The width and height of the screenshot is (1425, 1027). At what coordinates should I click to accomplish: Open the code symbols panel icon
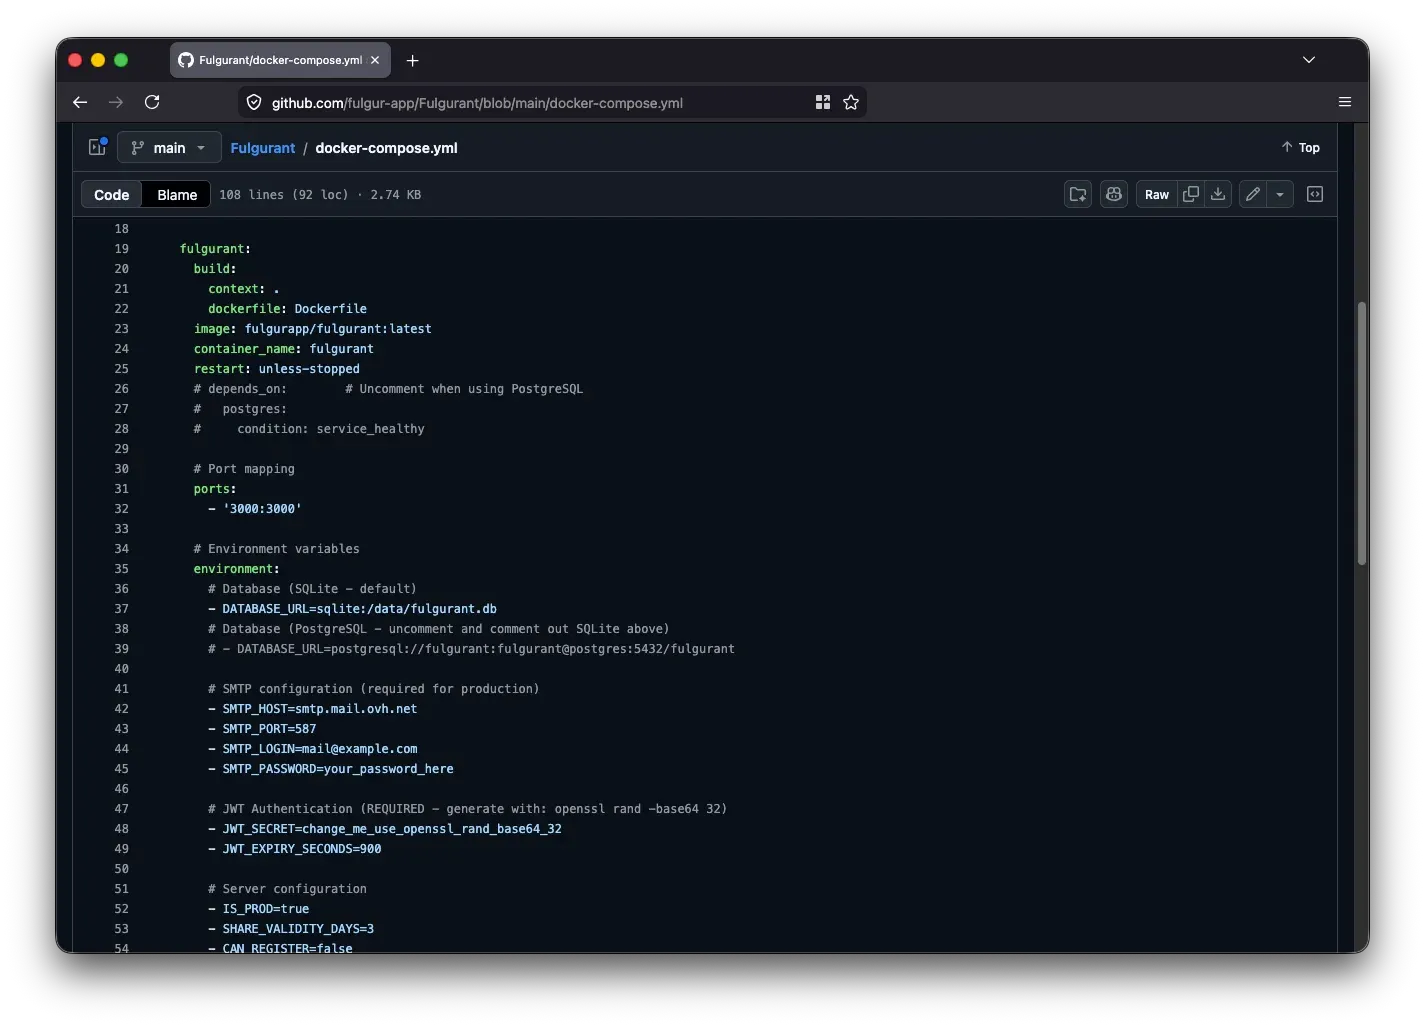[1315, 194]
